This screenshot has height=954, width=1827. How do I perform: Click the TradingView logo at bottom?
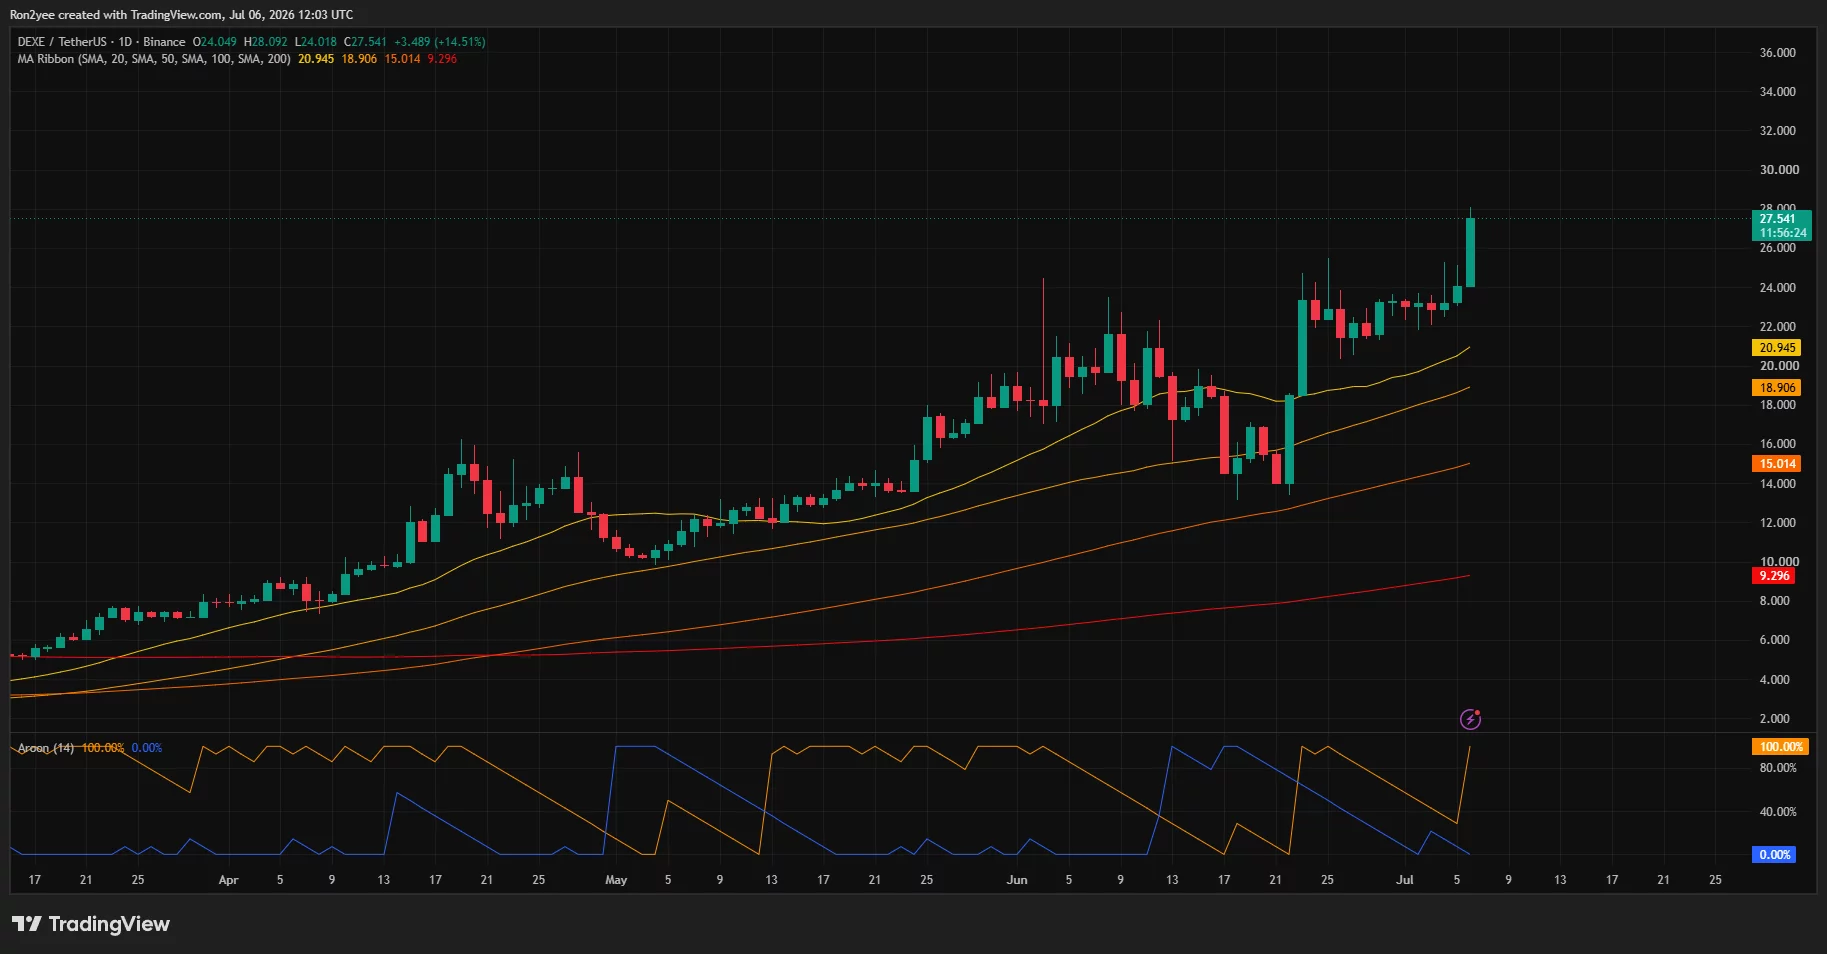click(x=91, y=924)
